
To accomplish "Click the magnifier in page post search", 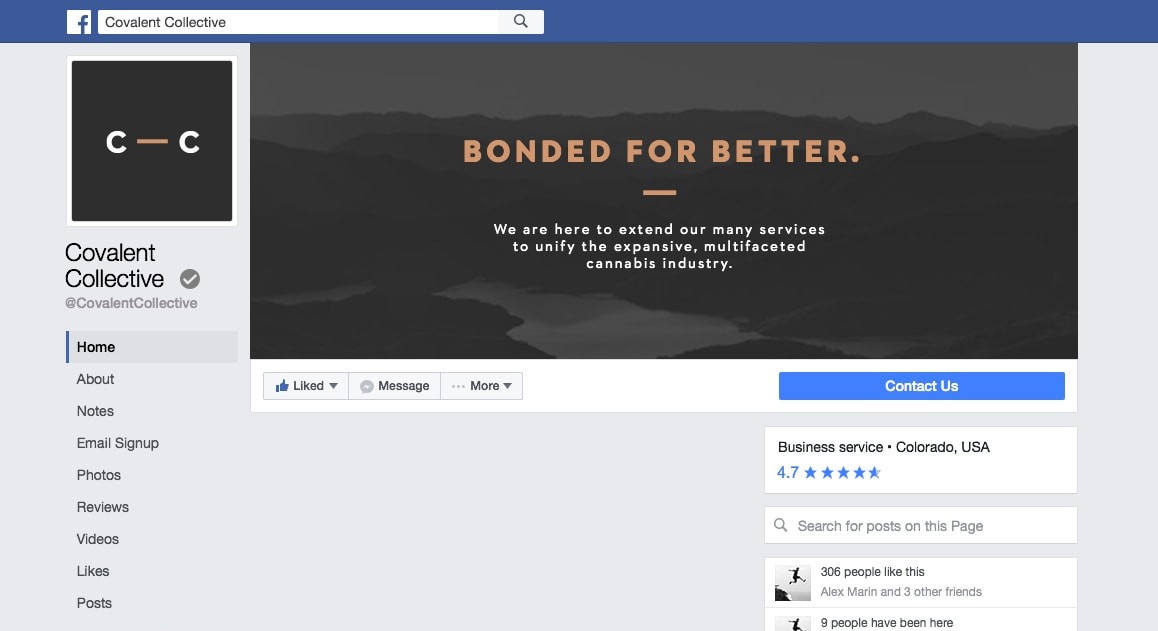I will pyautogui.click(x=781, y=525).
